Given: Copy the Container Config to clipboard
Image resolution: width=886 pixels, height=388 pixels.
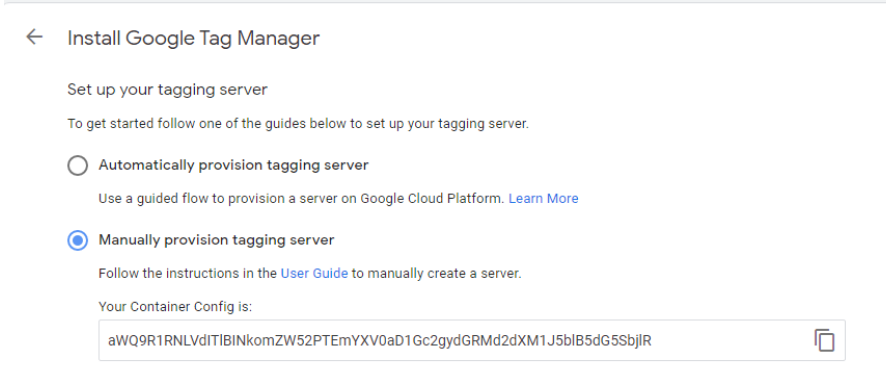Looking at the screenshot, I should (x=824, y=340).
